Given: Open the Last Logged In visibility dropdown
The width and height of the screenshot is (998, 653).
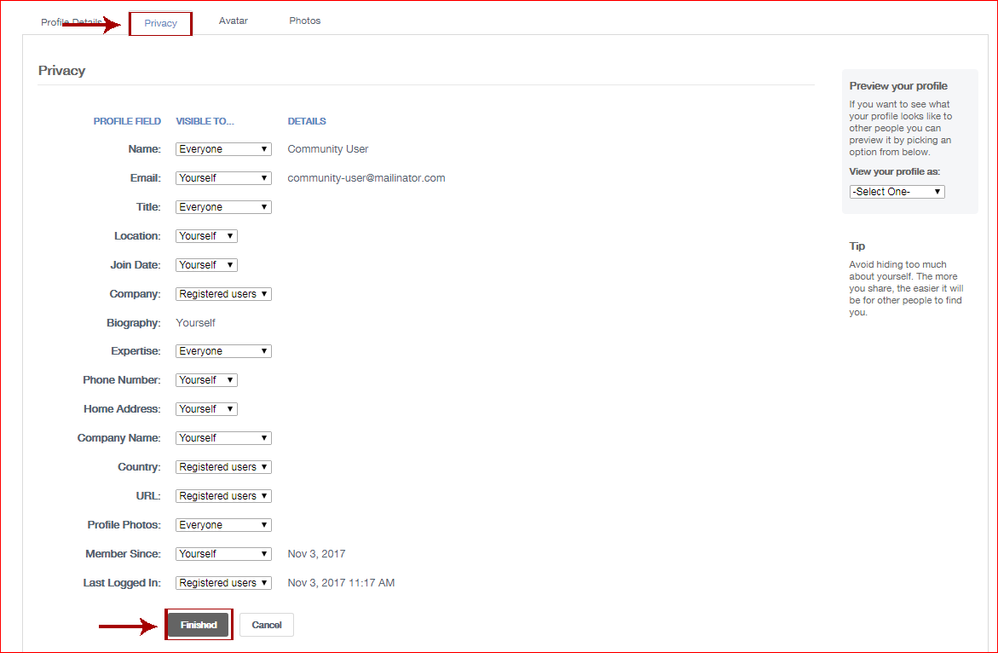Looking at the screenshot, I should [223, 583].
